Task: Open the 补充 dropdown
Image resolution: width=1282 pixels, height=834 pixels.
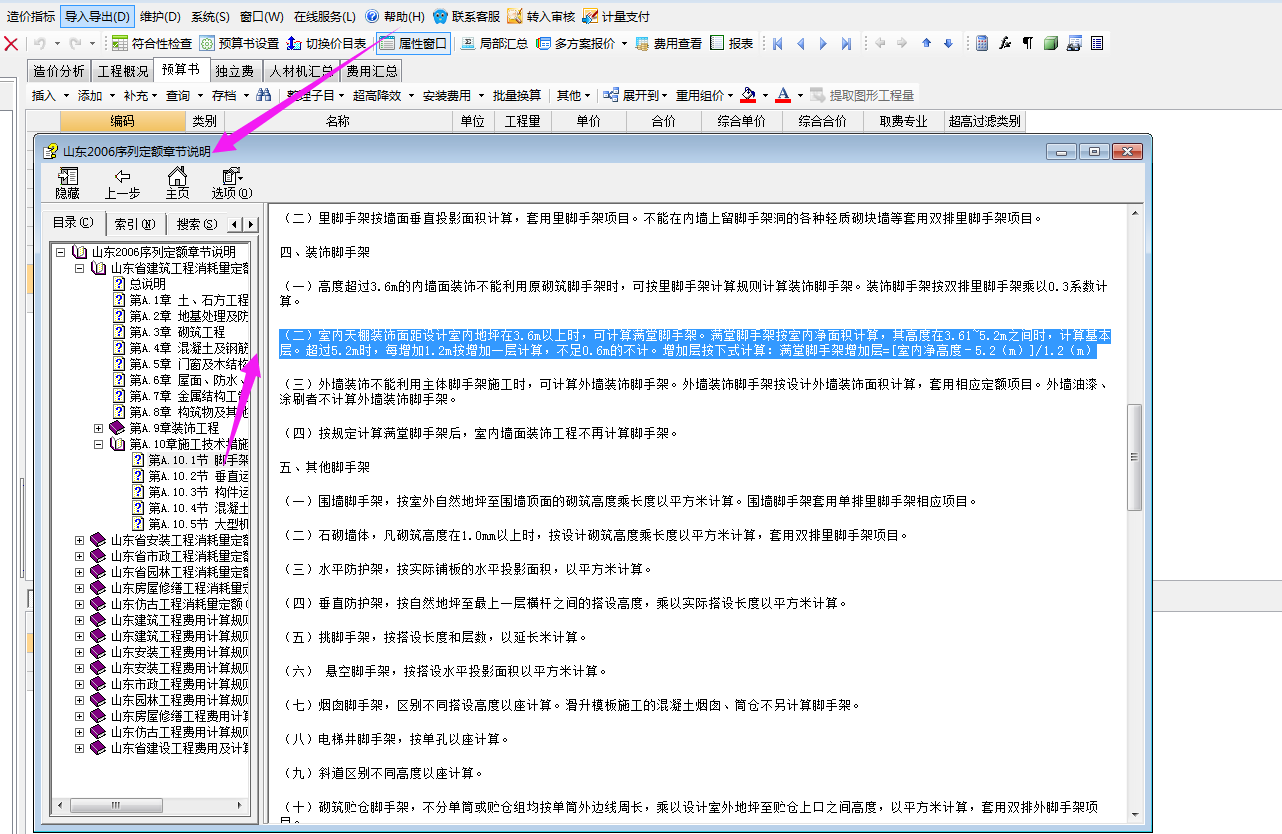Action: (x=141, y=95)
